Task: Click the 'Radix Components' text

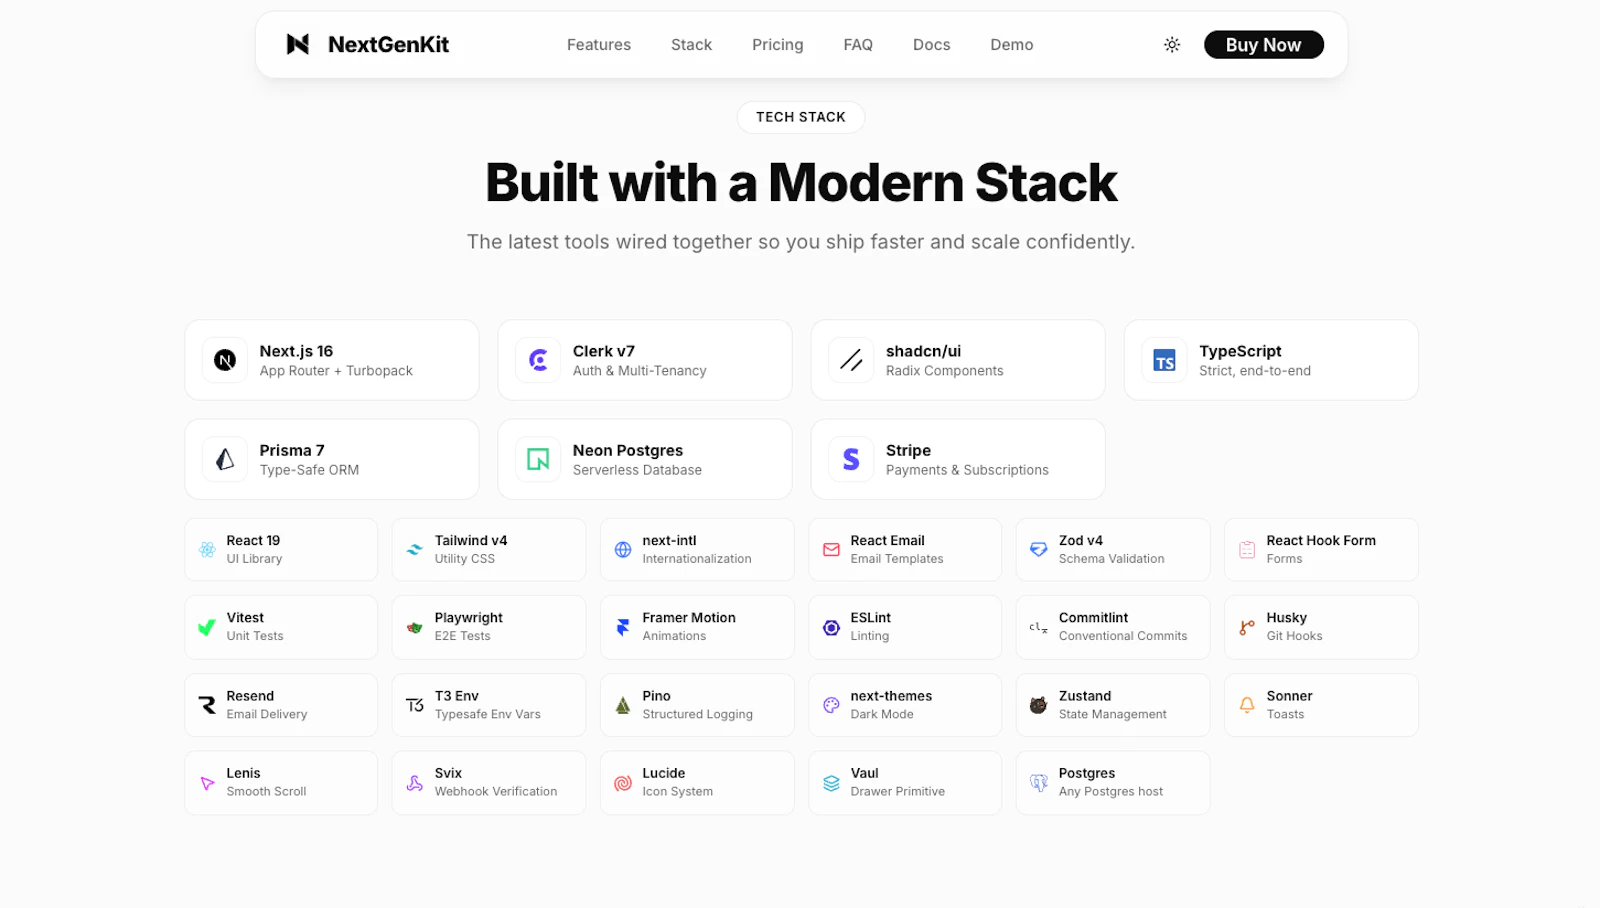Action: click(x=944, y=371)
